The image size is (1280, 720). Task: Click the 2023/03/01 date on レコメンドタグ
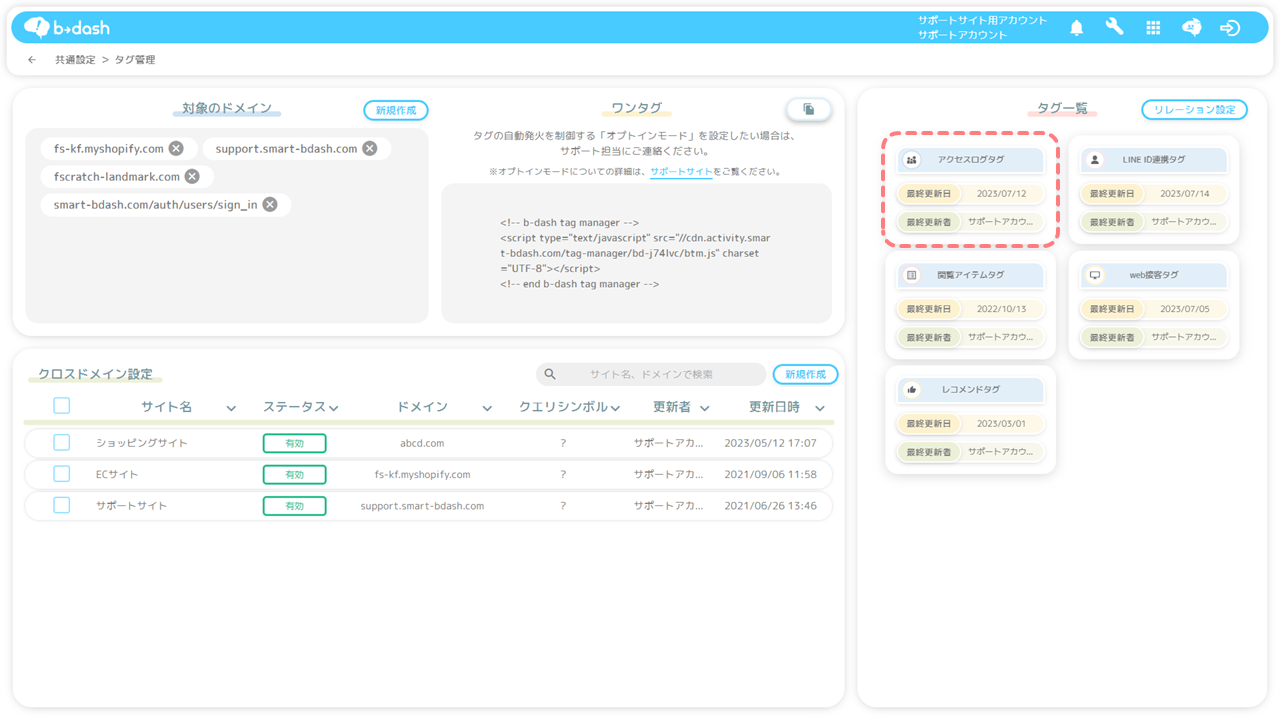click(x=1001, y=424)
